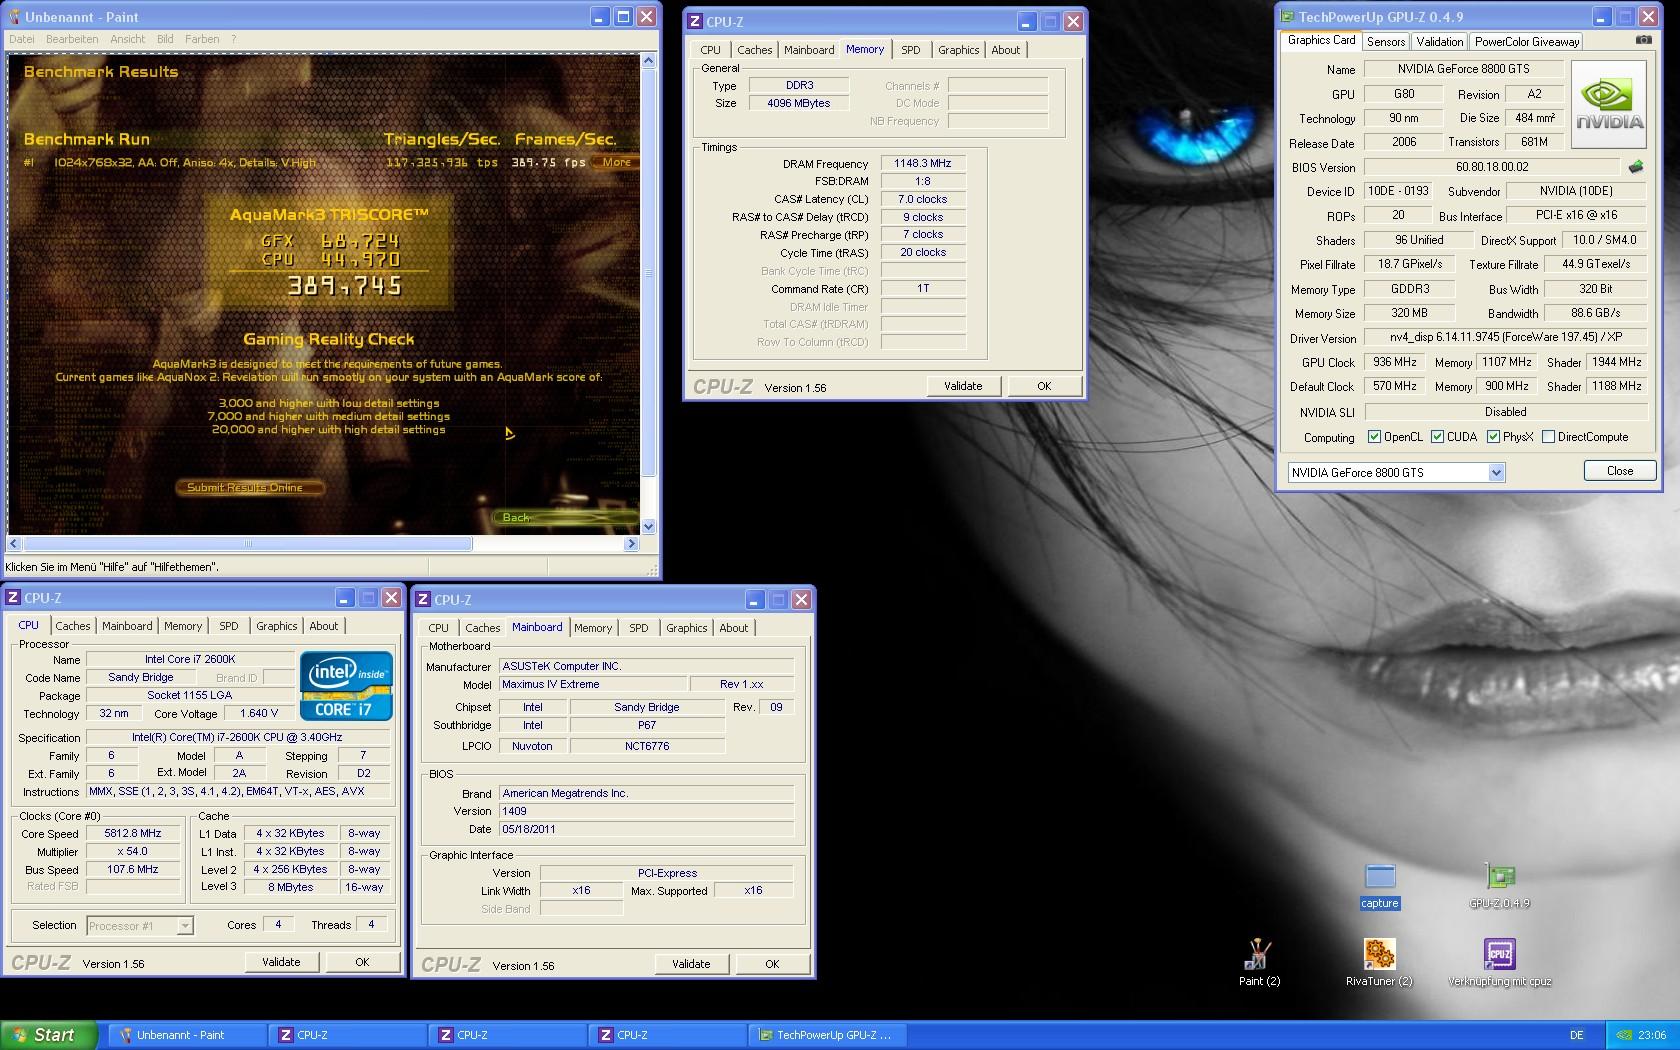Open the Bearbeiten menu in Paint

[x=72, y=39]
